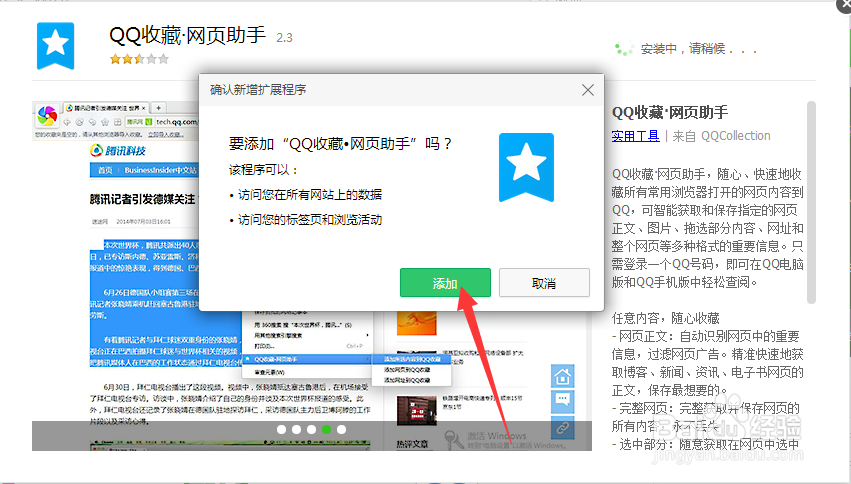Click the QQ收藏·网页助手 page title
Screen dimensions: 851x484
pyautogui.click(x=187, y=35)
